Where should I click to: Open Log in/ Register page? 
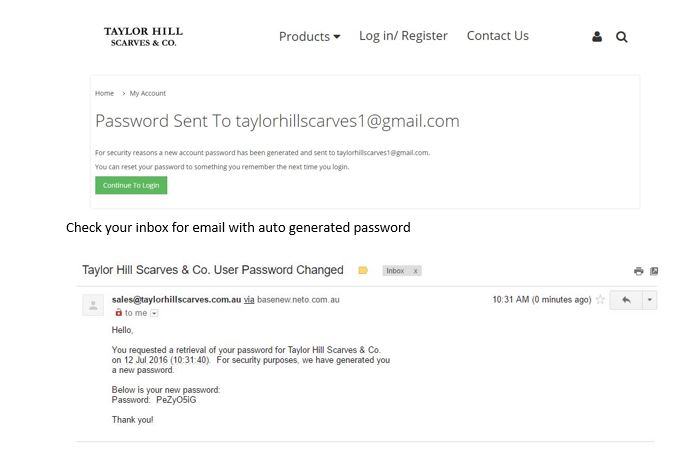pyautogui.click(x=403, y=36)
